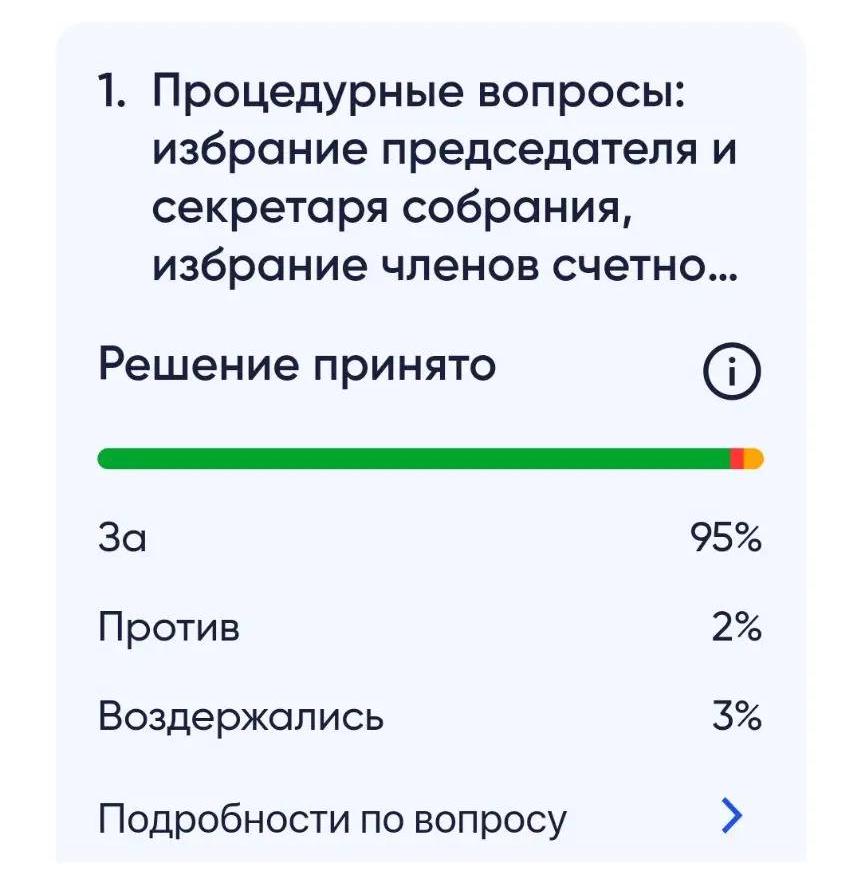Select the Против vote label
861x875 pixels.
(169, 627)
